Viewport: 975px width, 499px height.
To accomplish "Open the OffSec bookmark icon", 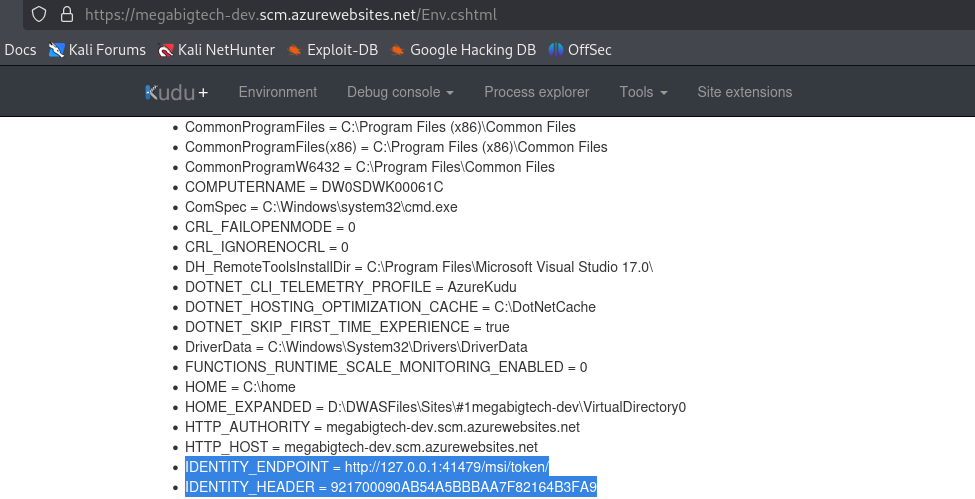I will [x=556, y=50].
